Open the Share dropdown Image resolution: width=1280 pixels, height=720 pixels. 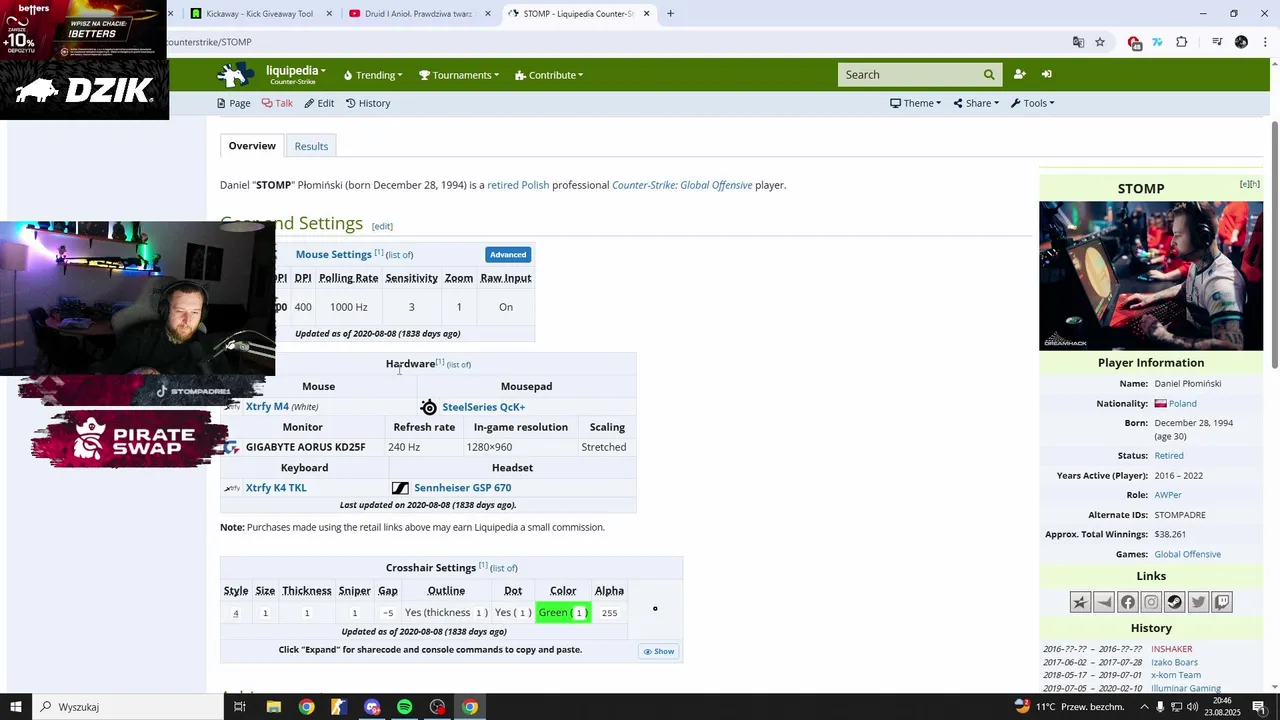(x=976, y=103)
